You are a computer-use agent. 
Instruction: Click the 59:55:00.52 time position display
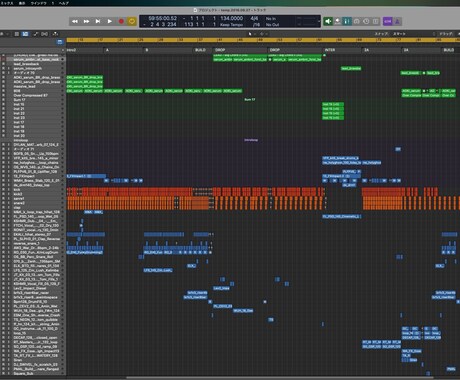[163, 18]
